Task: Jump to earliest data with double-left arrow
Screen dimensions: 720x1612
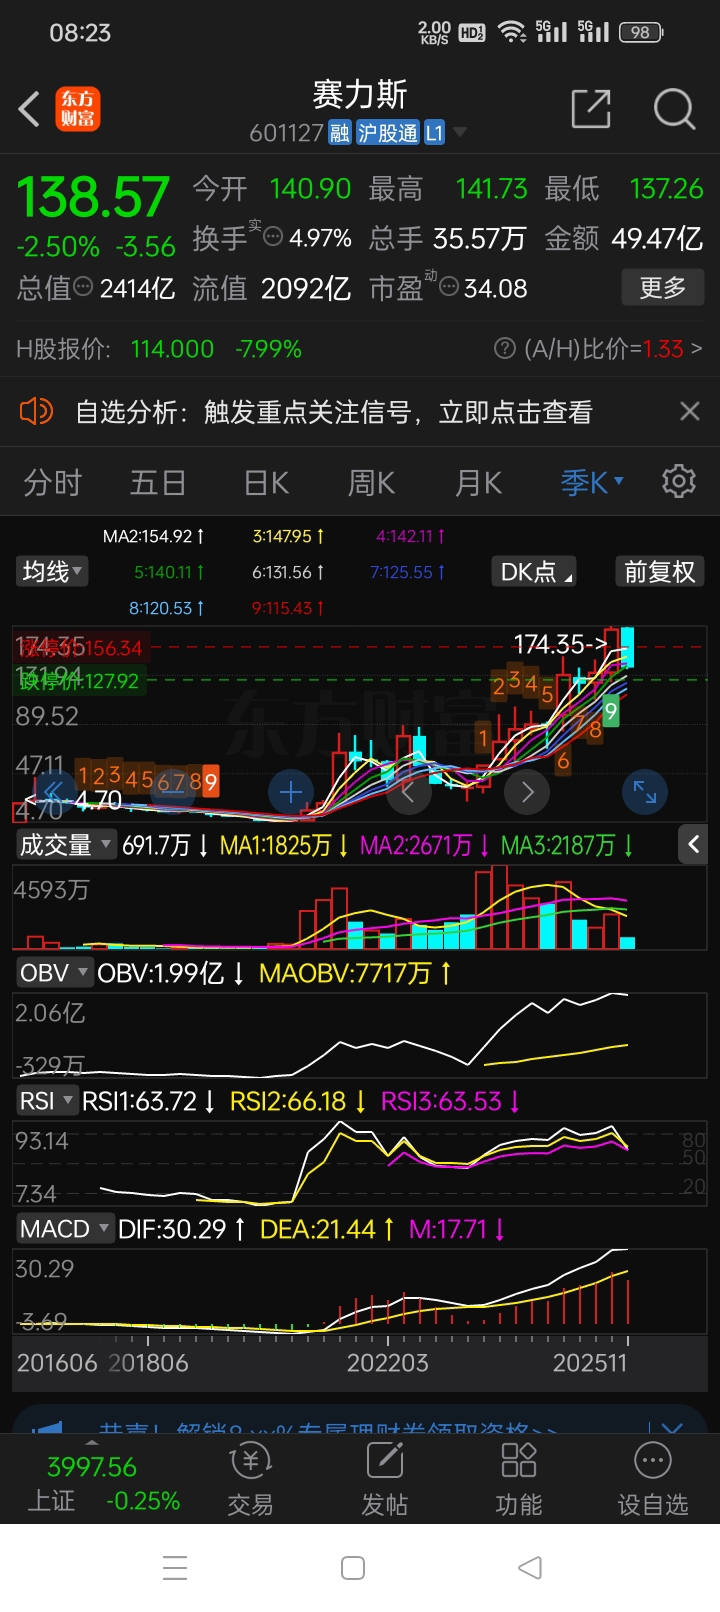Action: point(54,793)
